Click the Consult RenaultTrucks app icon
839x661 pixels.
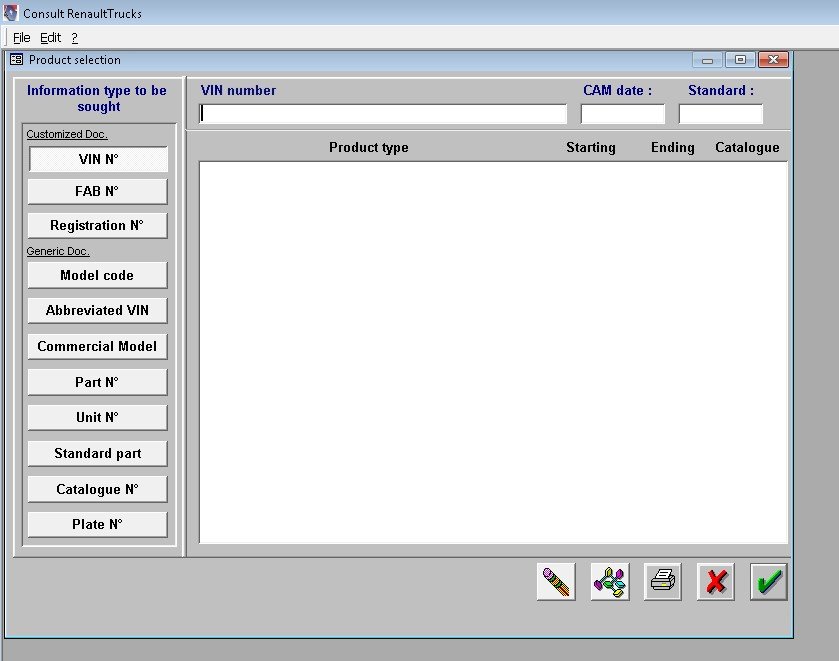(11, 13)
